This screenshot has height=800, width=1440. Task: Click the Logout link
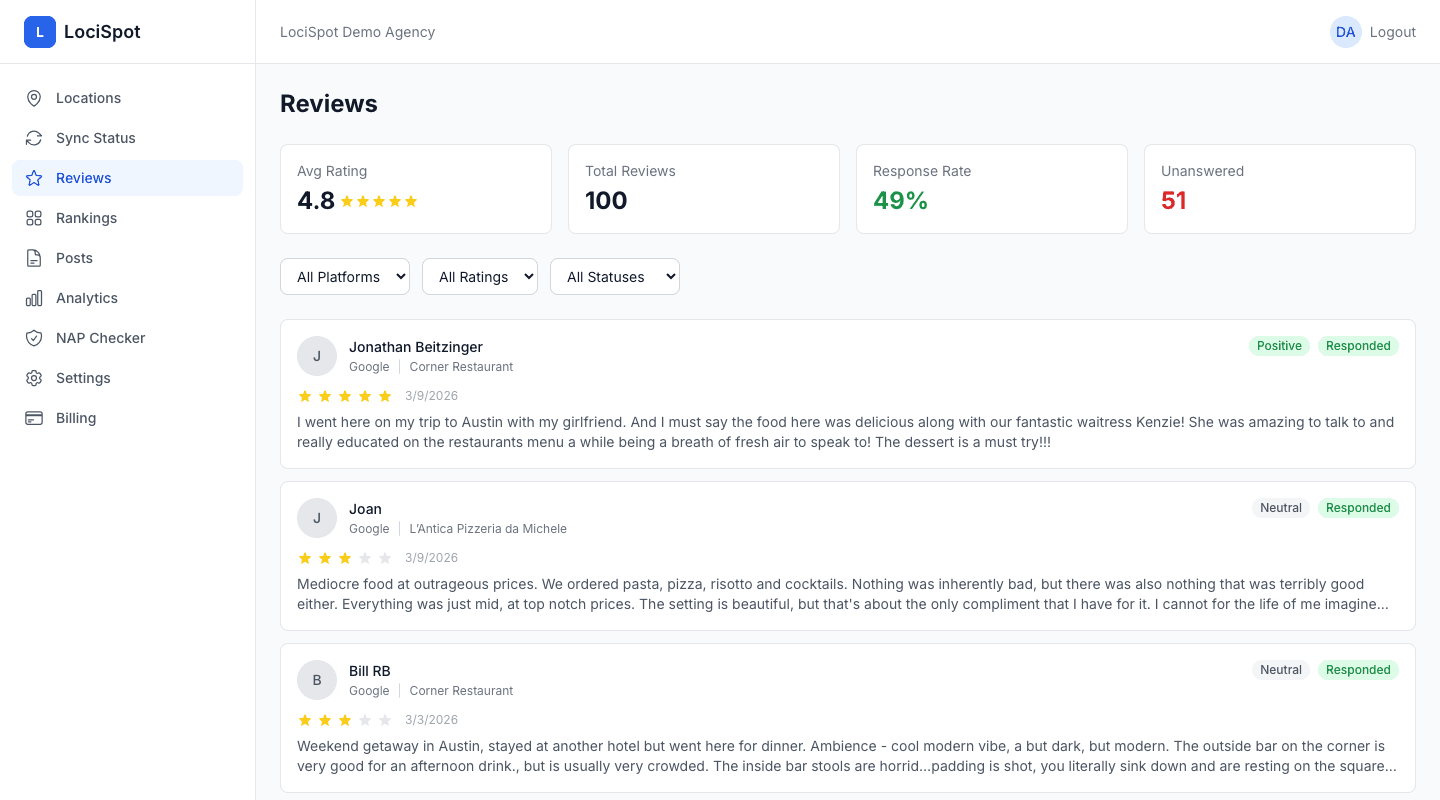point(1392,31)
